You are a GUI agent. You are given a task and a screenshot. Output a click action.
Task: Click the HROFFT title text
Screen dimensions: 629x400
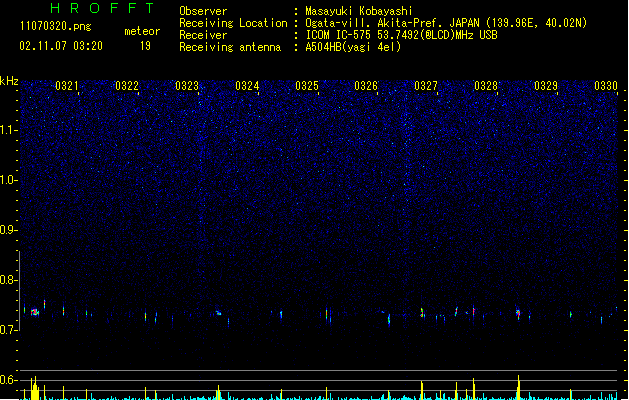103,8
